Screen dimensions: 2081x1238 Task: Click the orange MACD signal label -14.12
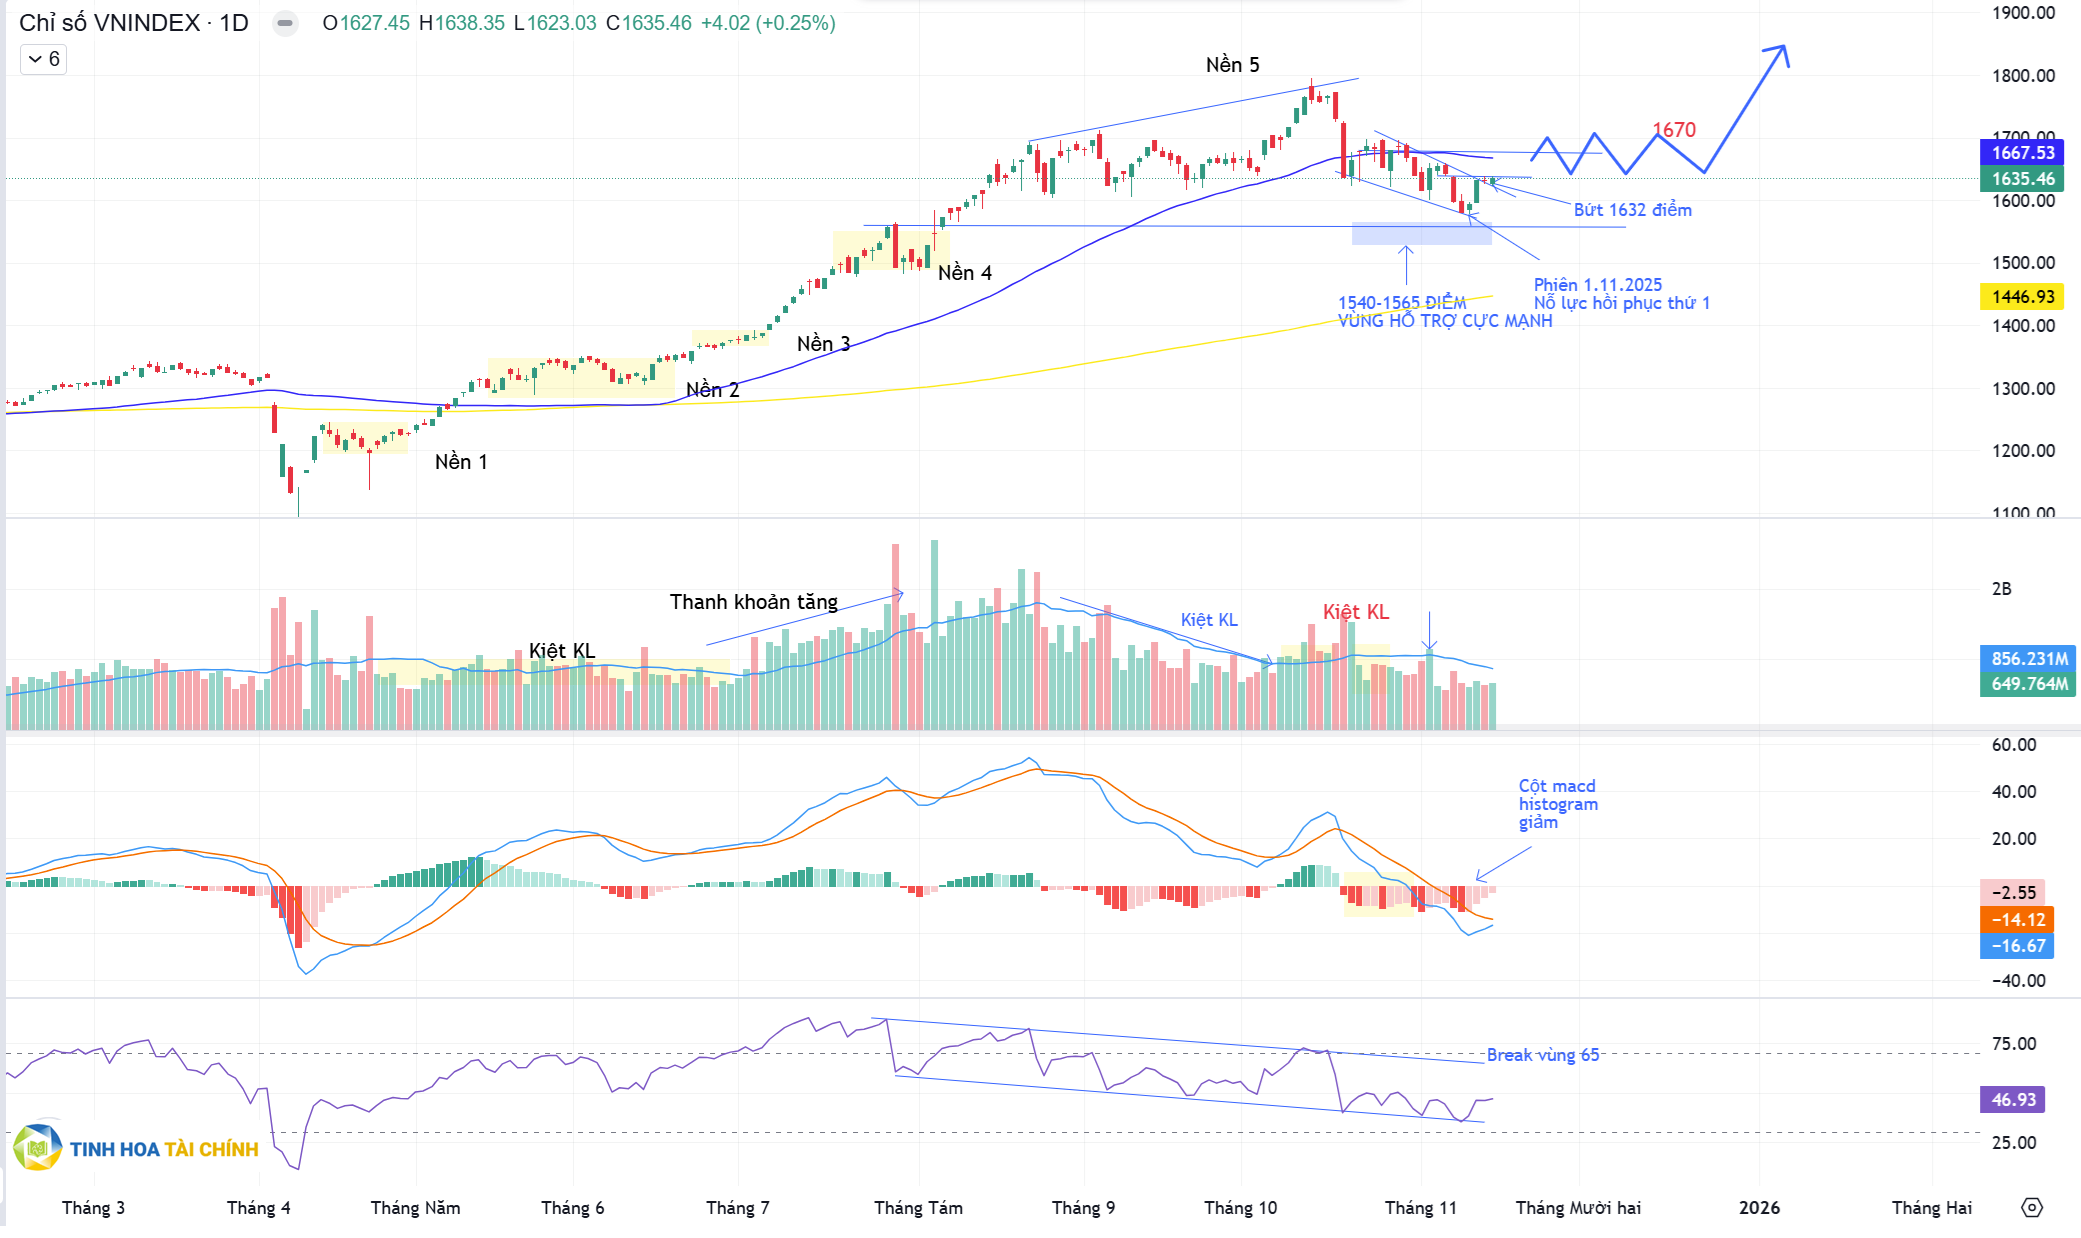pos(2016,919)
